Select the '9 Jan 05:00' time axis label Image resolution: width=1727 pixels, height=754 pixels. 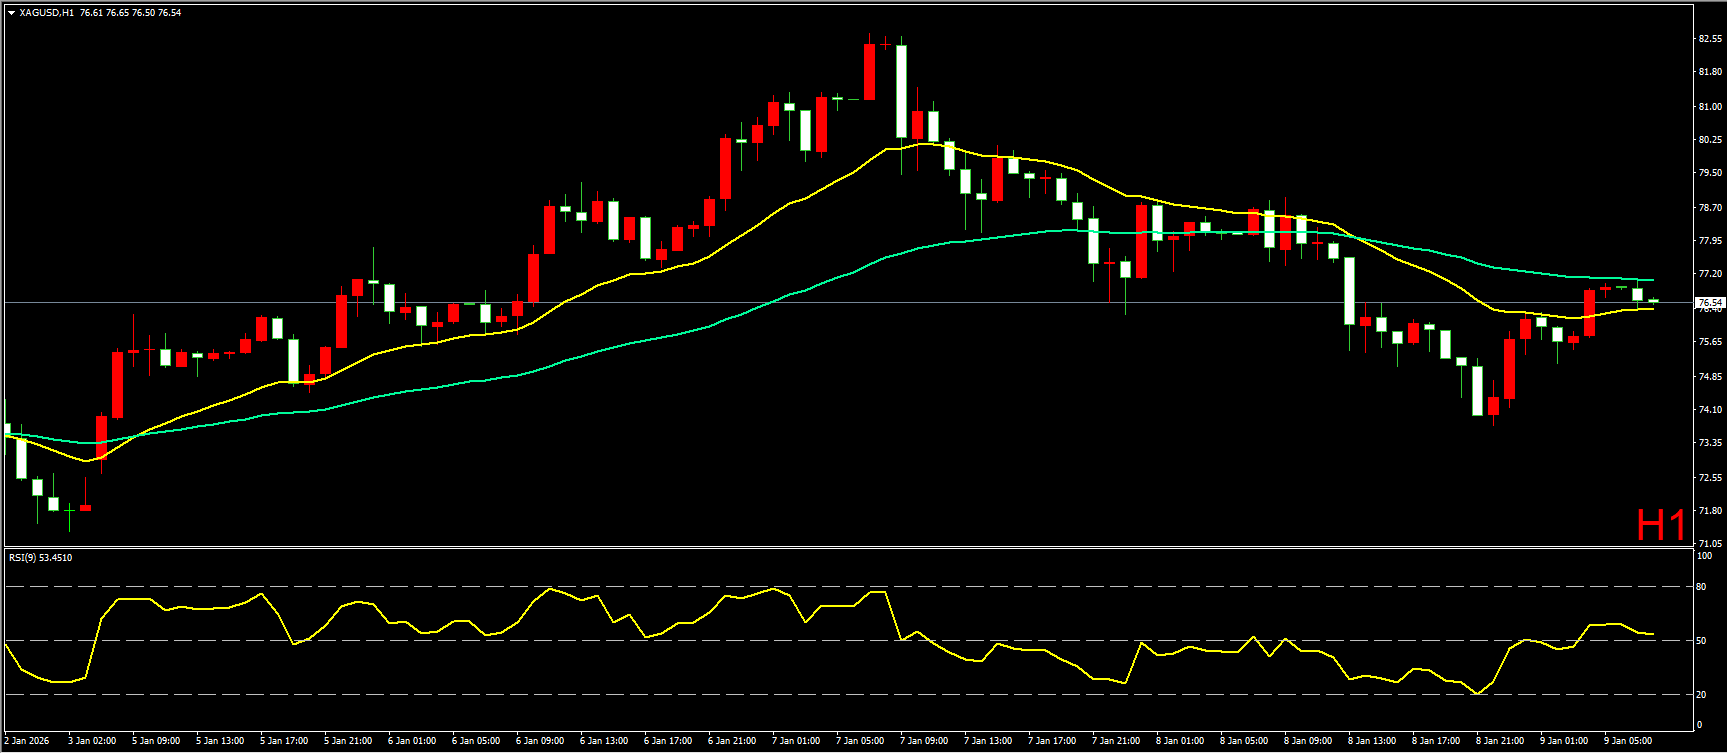tap(1627, 741)
